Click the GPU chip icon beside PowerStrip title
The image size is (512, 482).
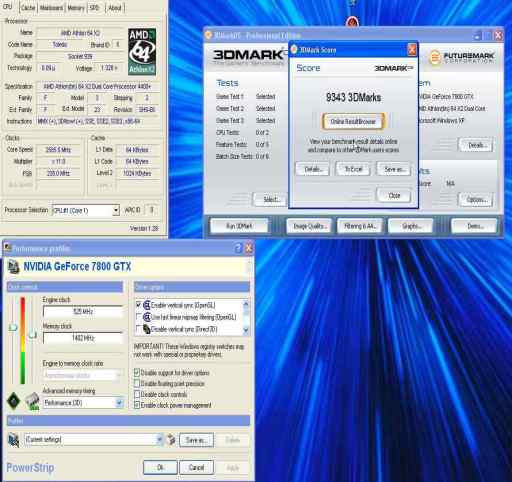coord(14,267)
